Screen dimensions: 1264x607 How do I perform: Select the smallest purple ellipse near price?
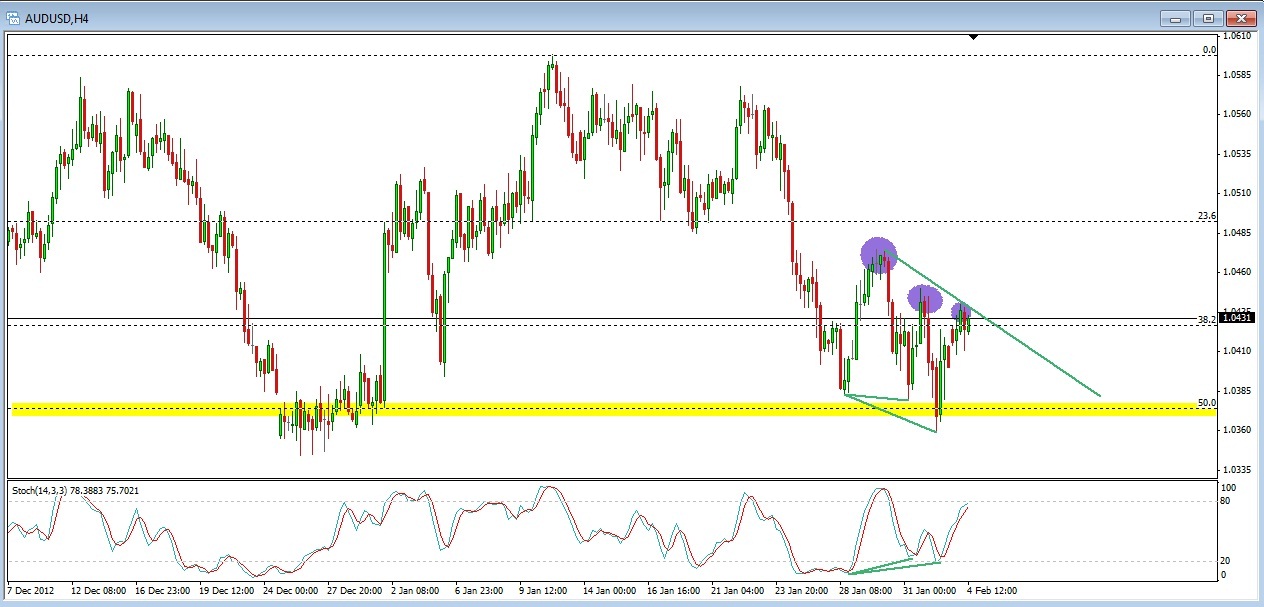pyautogui.click(x=961, y=312)
